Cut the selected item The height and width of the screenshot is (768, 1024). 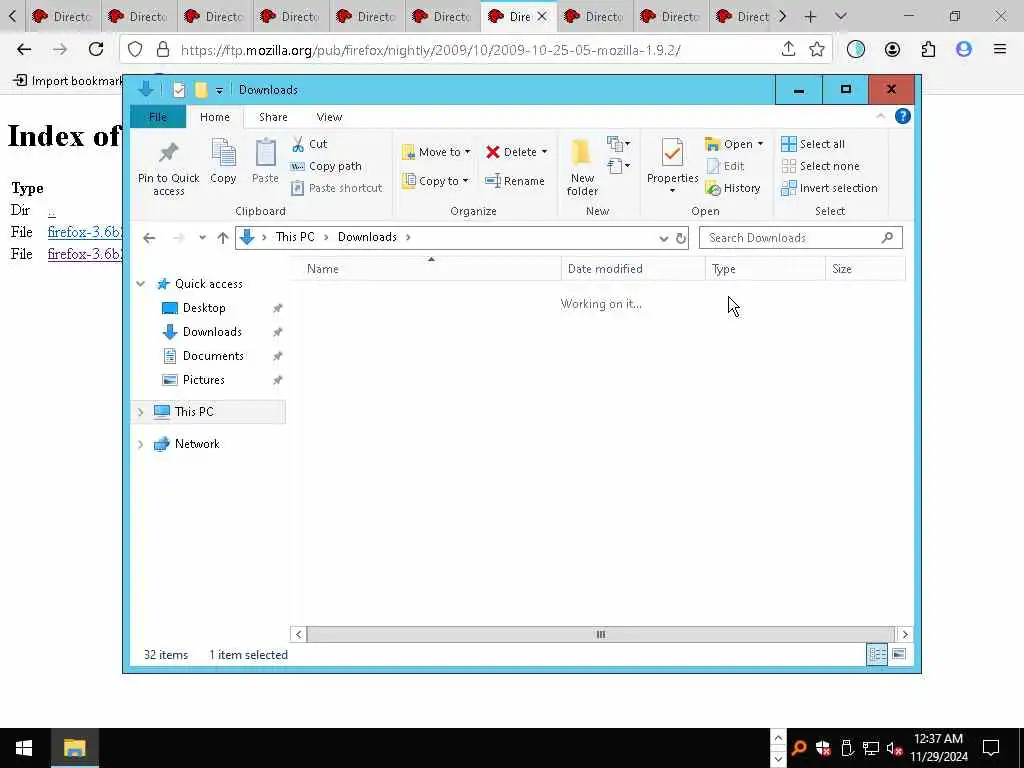[310, 144]
